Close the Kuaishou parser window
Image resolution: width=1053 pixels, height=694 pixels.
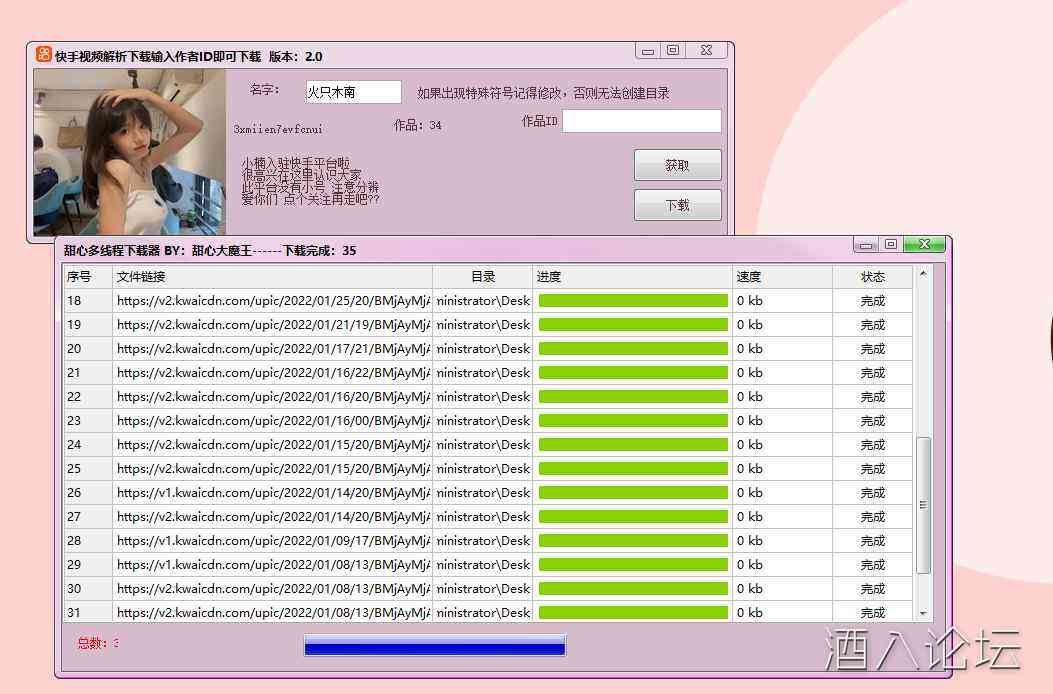(x=706, y=50)
